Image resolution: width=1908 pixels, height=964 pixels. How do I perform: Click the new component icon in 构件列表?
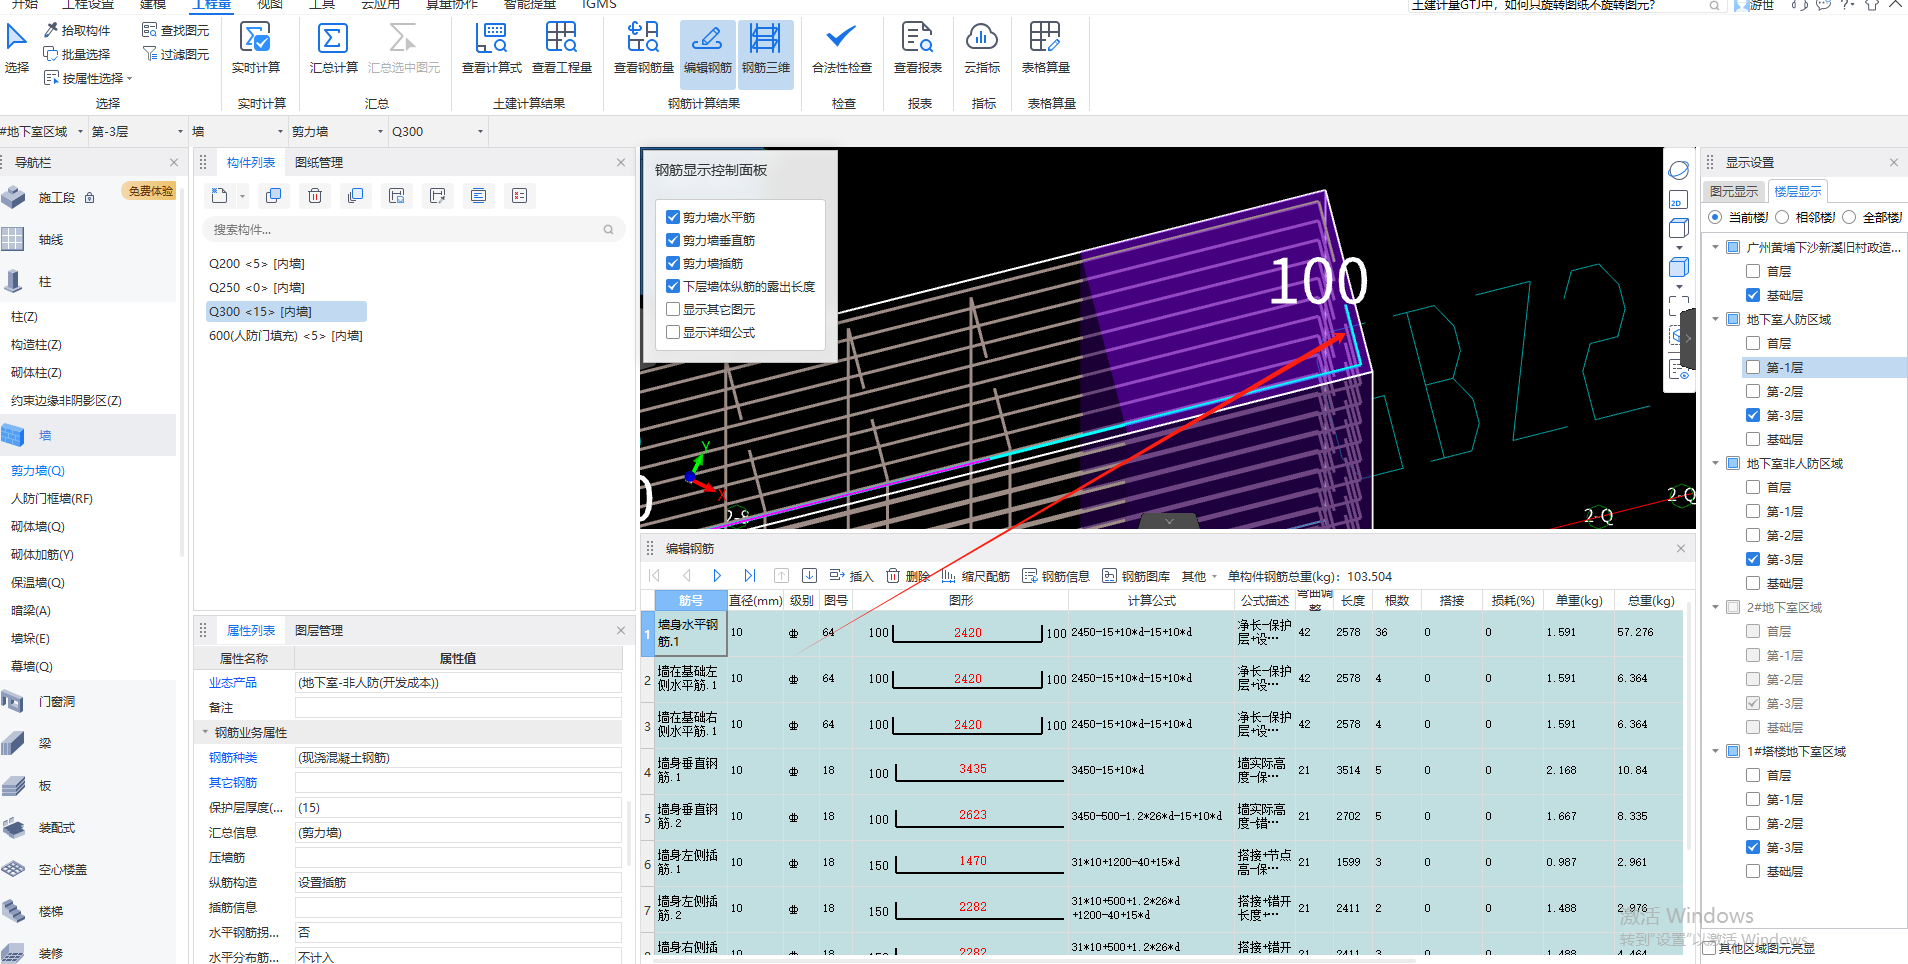pyautogui.click(x=221, y=196)
